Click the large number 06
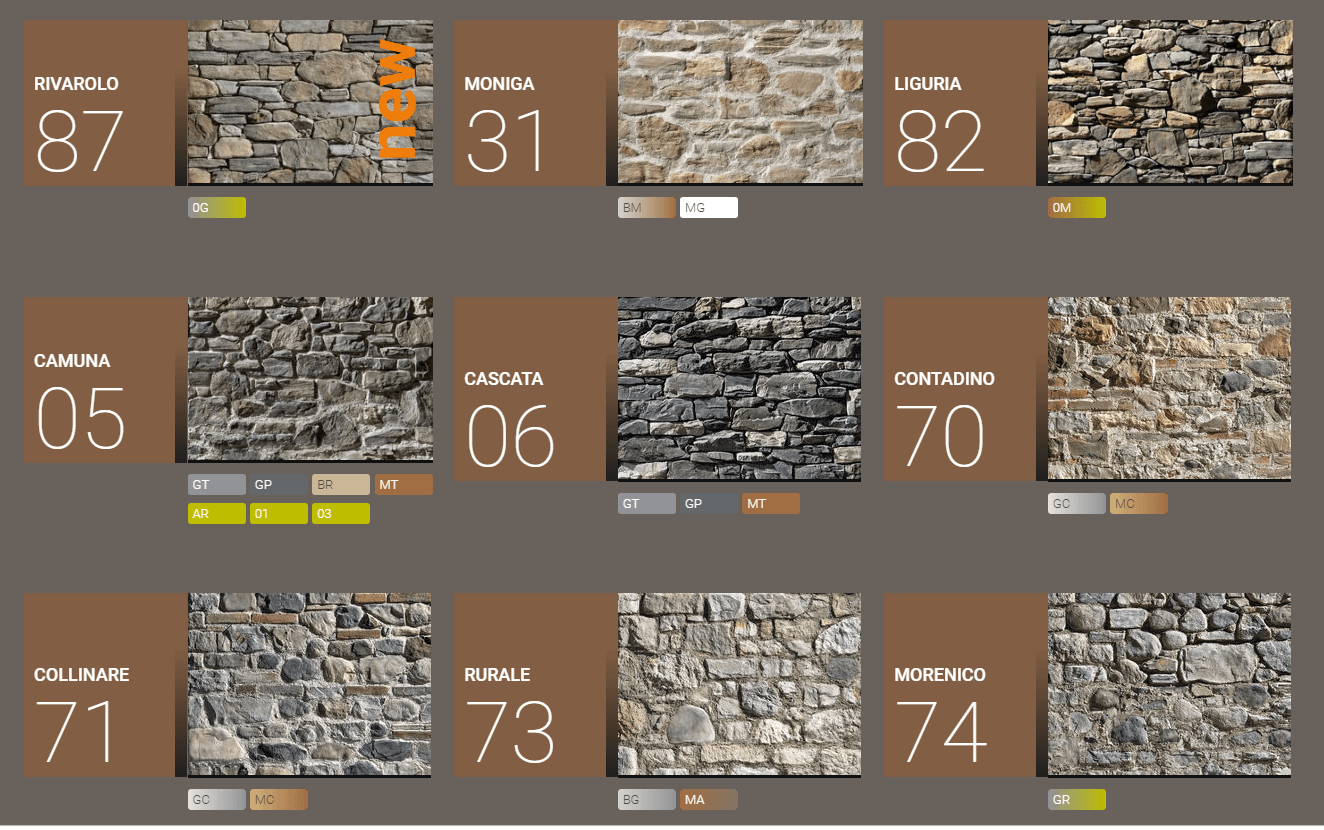 511,437
